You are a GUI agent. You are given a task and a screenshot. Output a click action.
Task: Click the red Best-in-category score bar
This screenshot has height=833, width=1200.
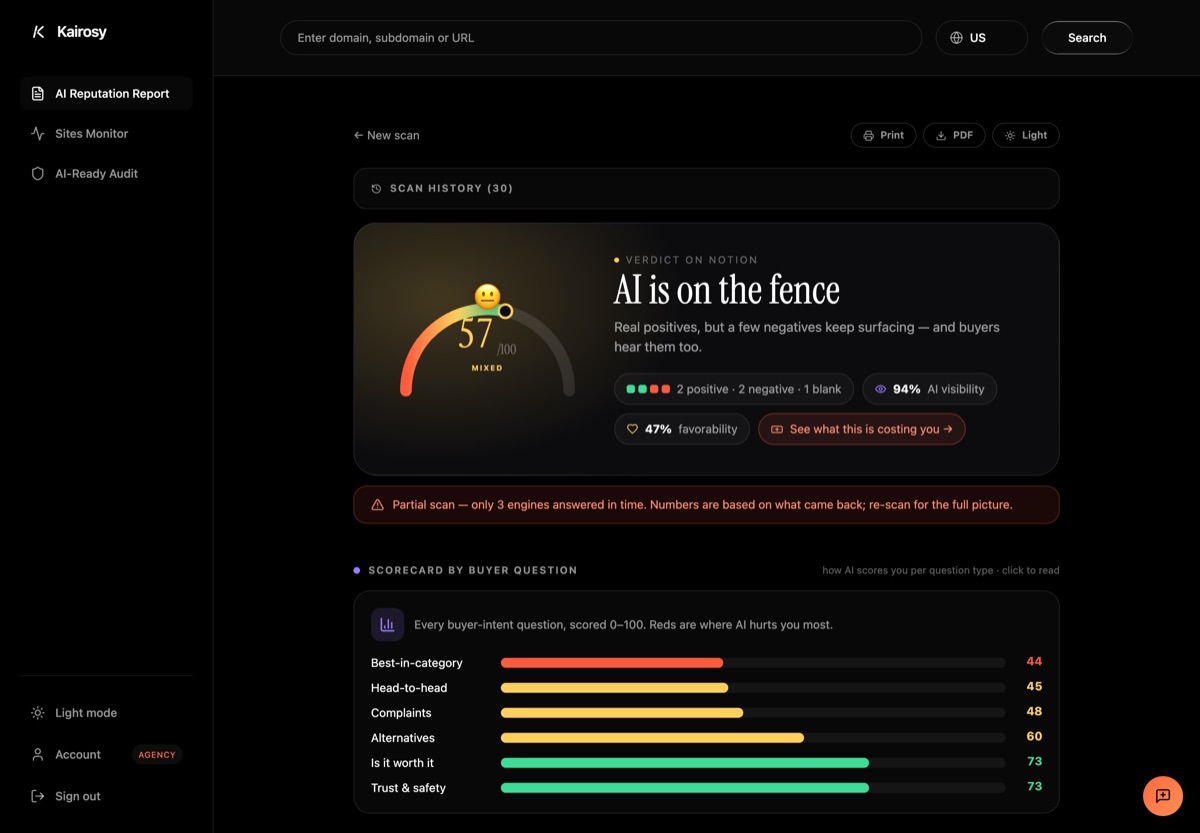point(612,662)
